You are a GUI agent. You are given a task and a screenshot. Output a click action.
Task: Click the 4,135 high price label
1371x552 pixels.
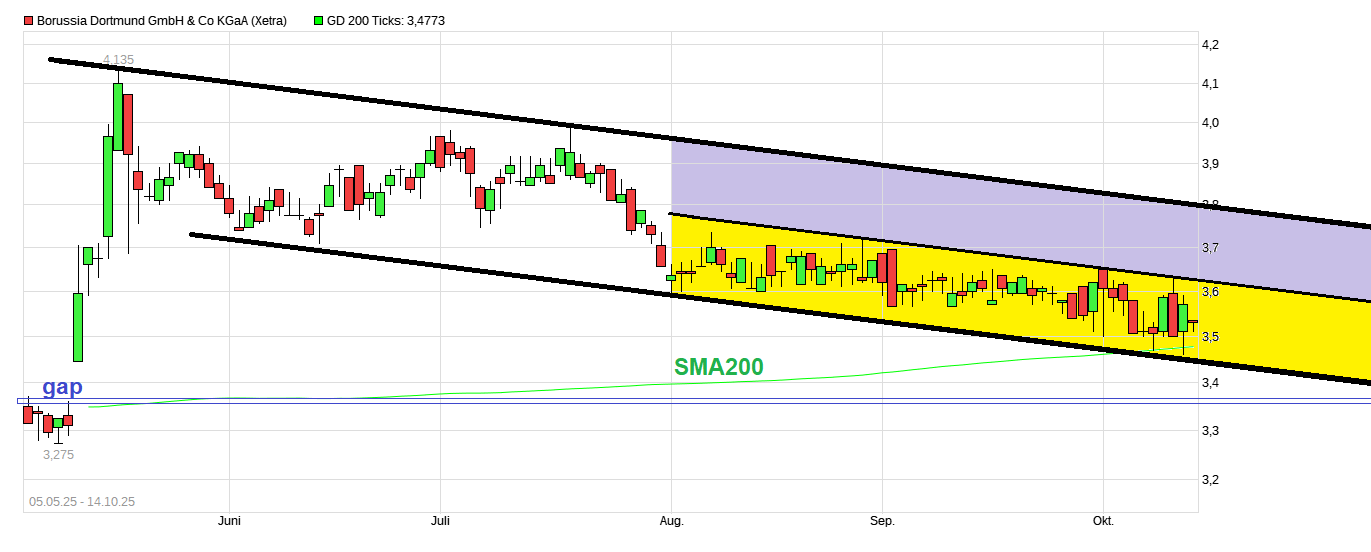tap(118, 60)
